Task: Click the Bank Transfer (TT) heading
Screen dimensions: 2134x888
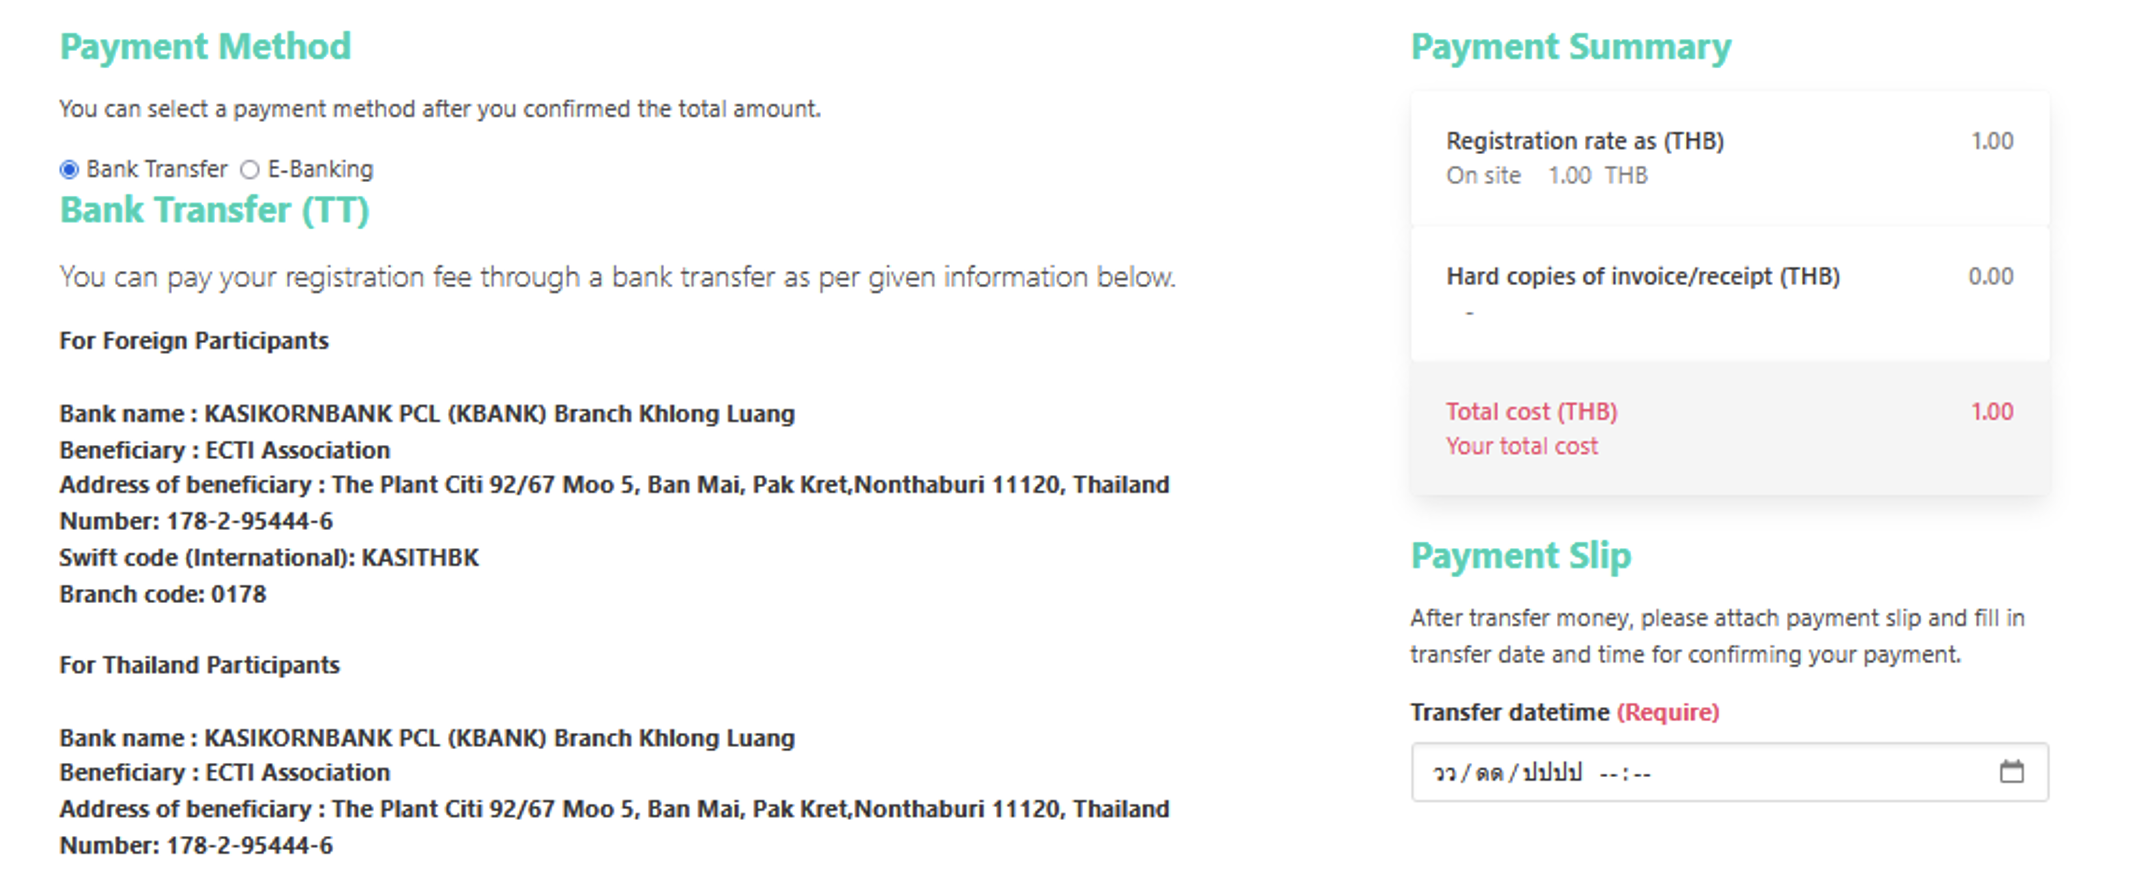Action: [x=214, y=210]
